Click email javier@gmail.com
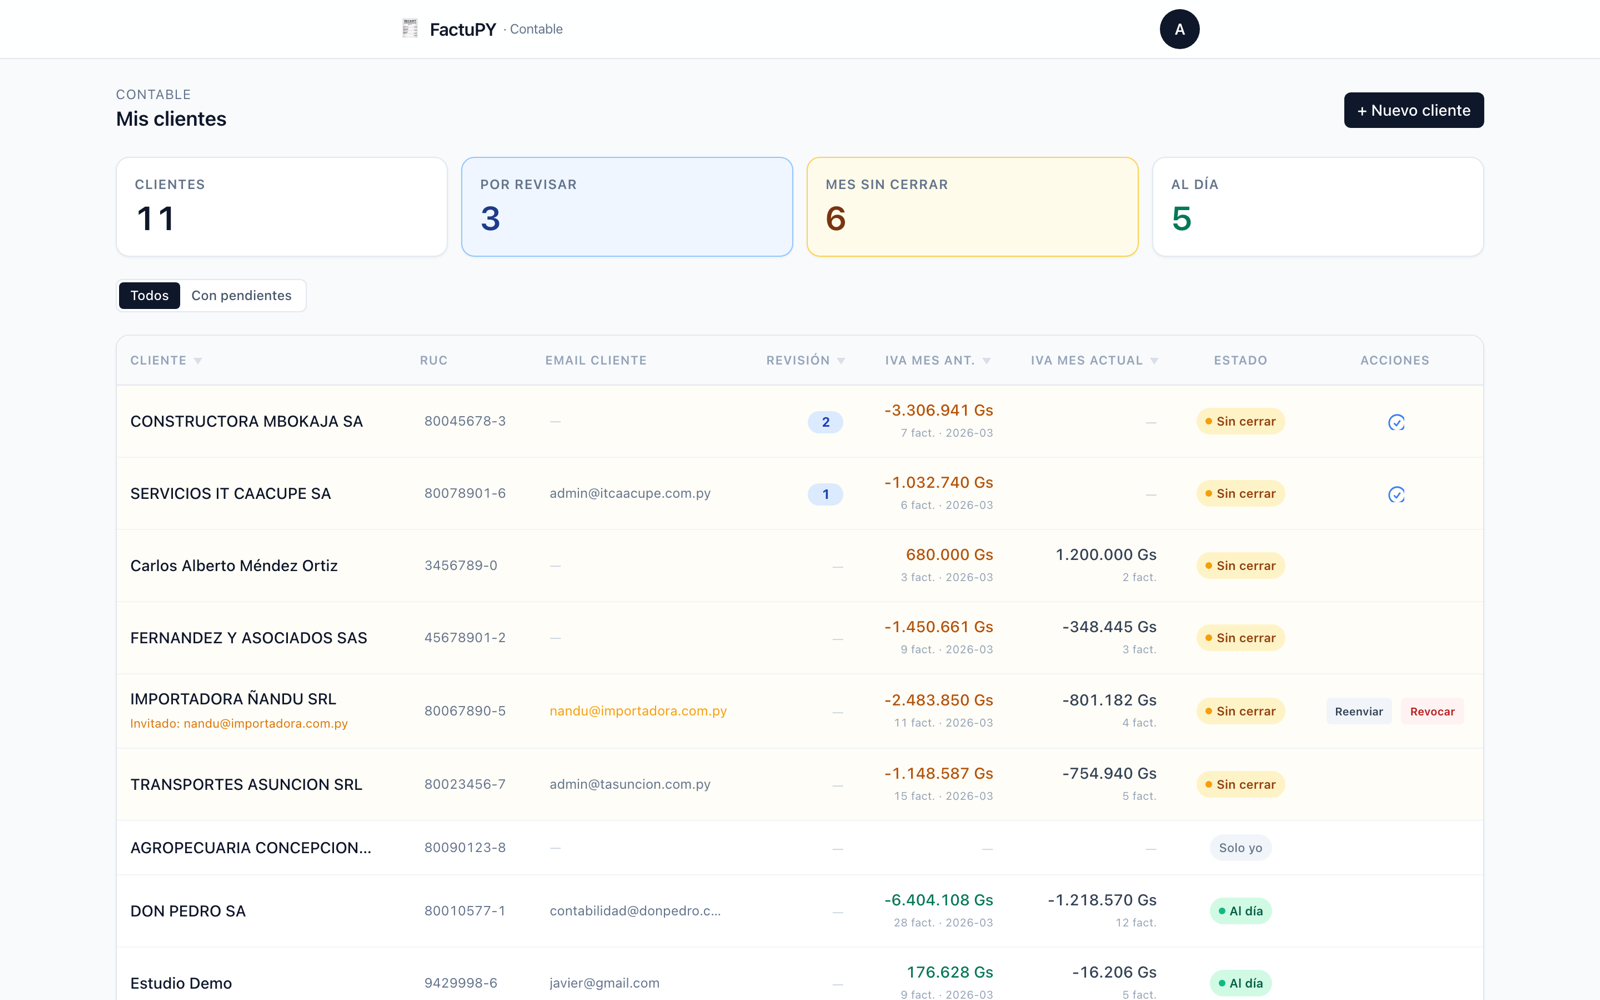The width and height of the screenshot is (1600, 1000). [x=604, y=983]
